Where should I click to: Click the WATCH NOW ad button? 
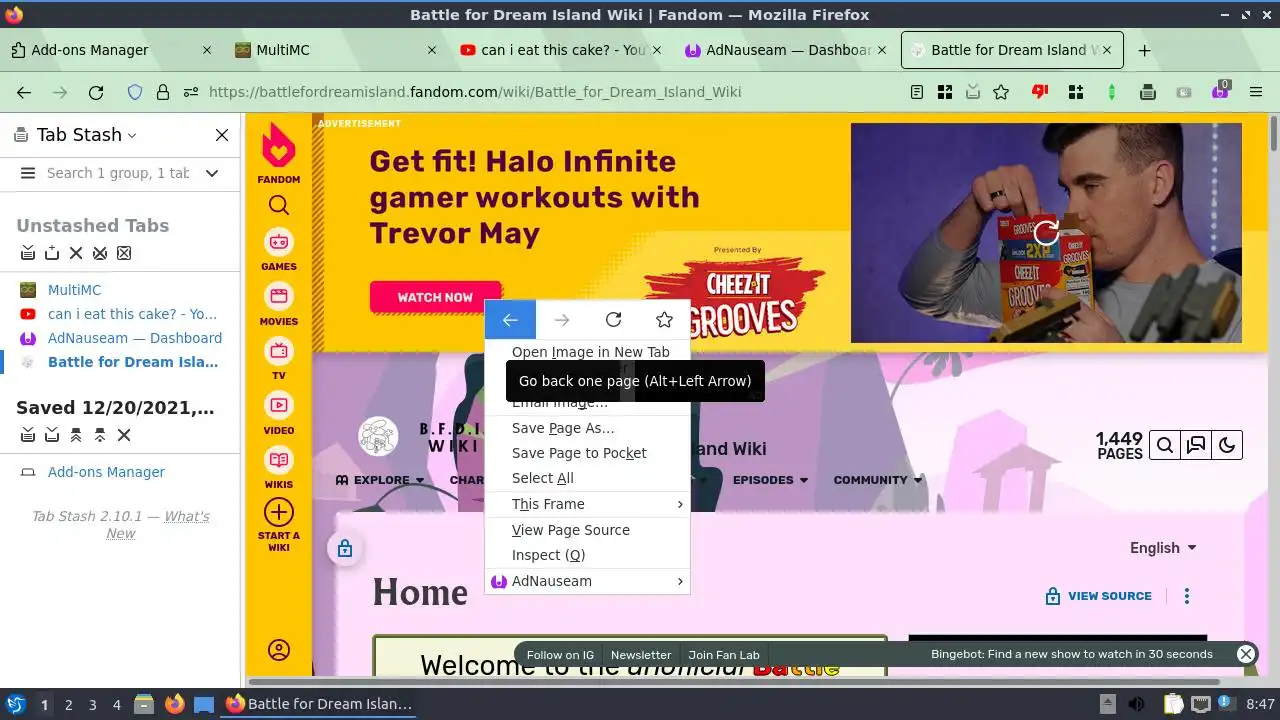pos(435,297)
